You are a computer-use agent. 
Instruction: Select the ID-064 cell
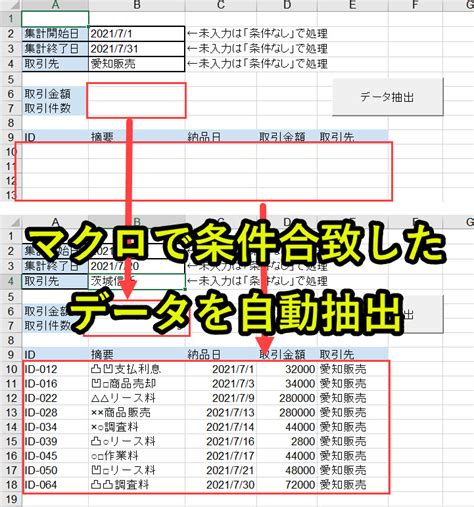pyautogui.click(x=55, y=485)
